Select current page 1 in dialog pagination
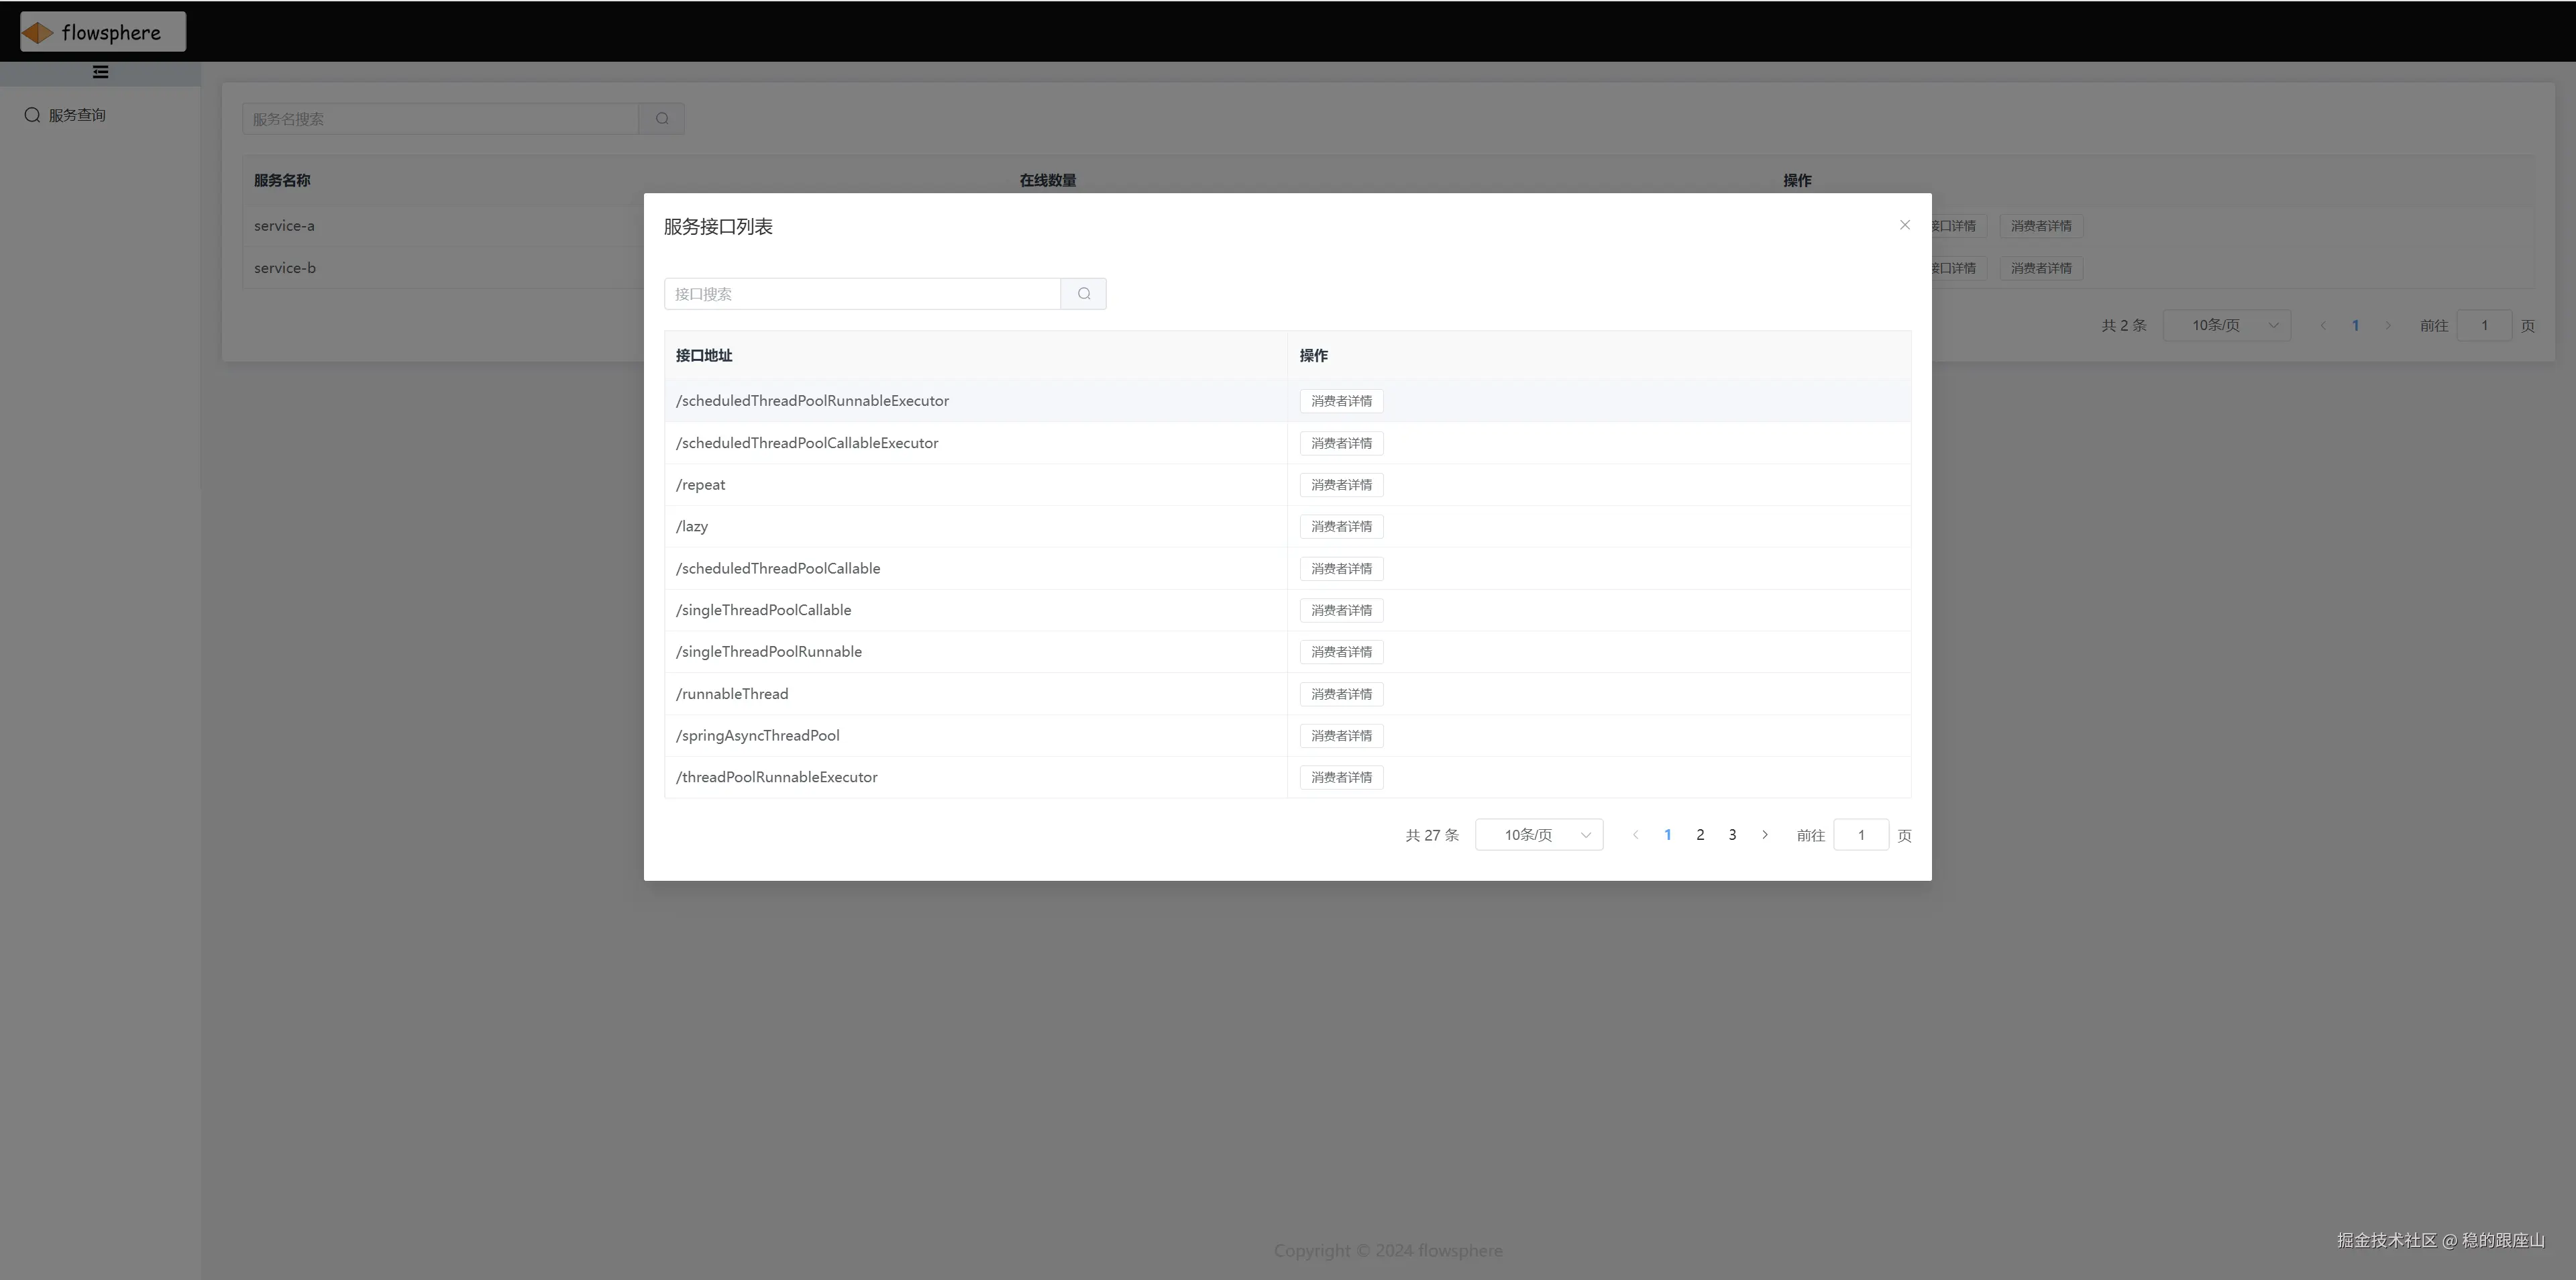 [x=1667, y=835]
